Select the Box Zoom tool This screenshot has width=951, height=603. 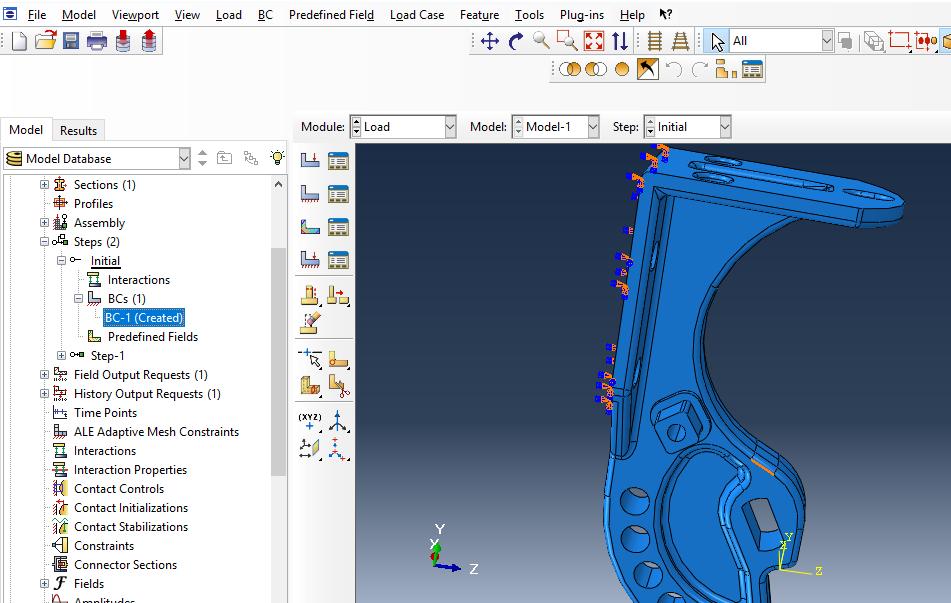point(567,41)
